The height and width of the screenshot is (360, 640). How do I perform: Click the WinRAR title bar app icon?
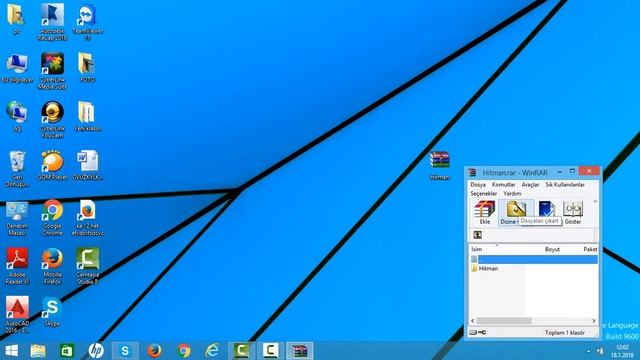(472, 173)
